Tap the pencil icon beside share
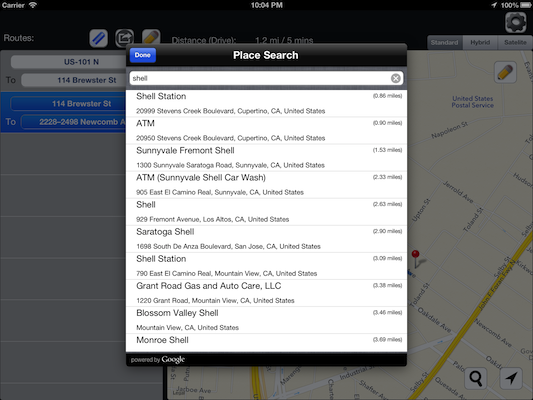The image size is (533, 400). coord(151,36)
